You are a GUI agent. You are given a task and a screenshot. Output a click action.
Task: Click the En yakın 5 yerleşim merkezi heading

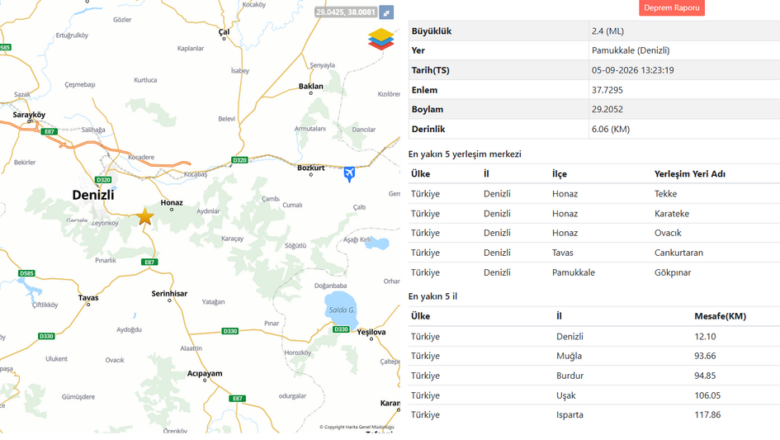tap(465, 154)
